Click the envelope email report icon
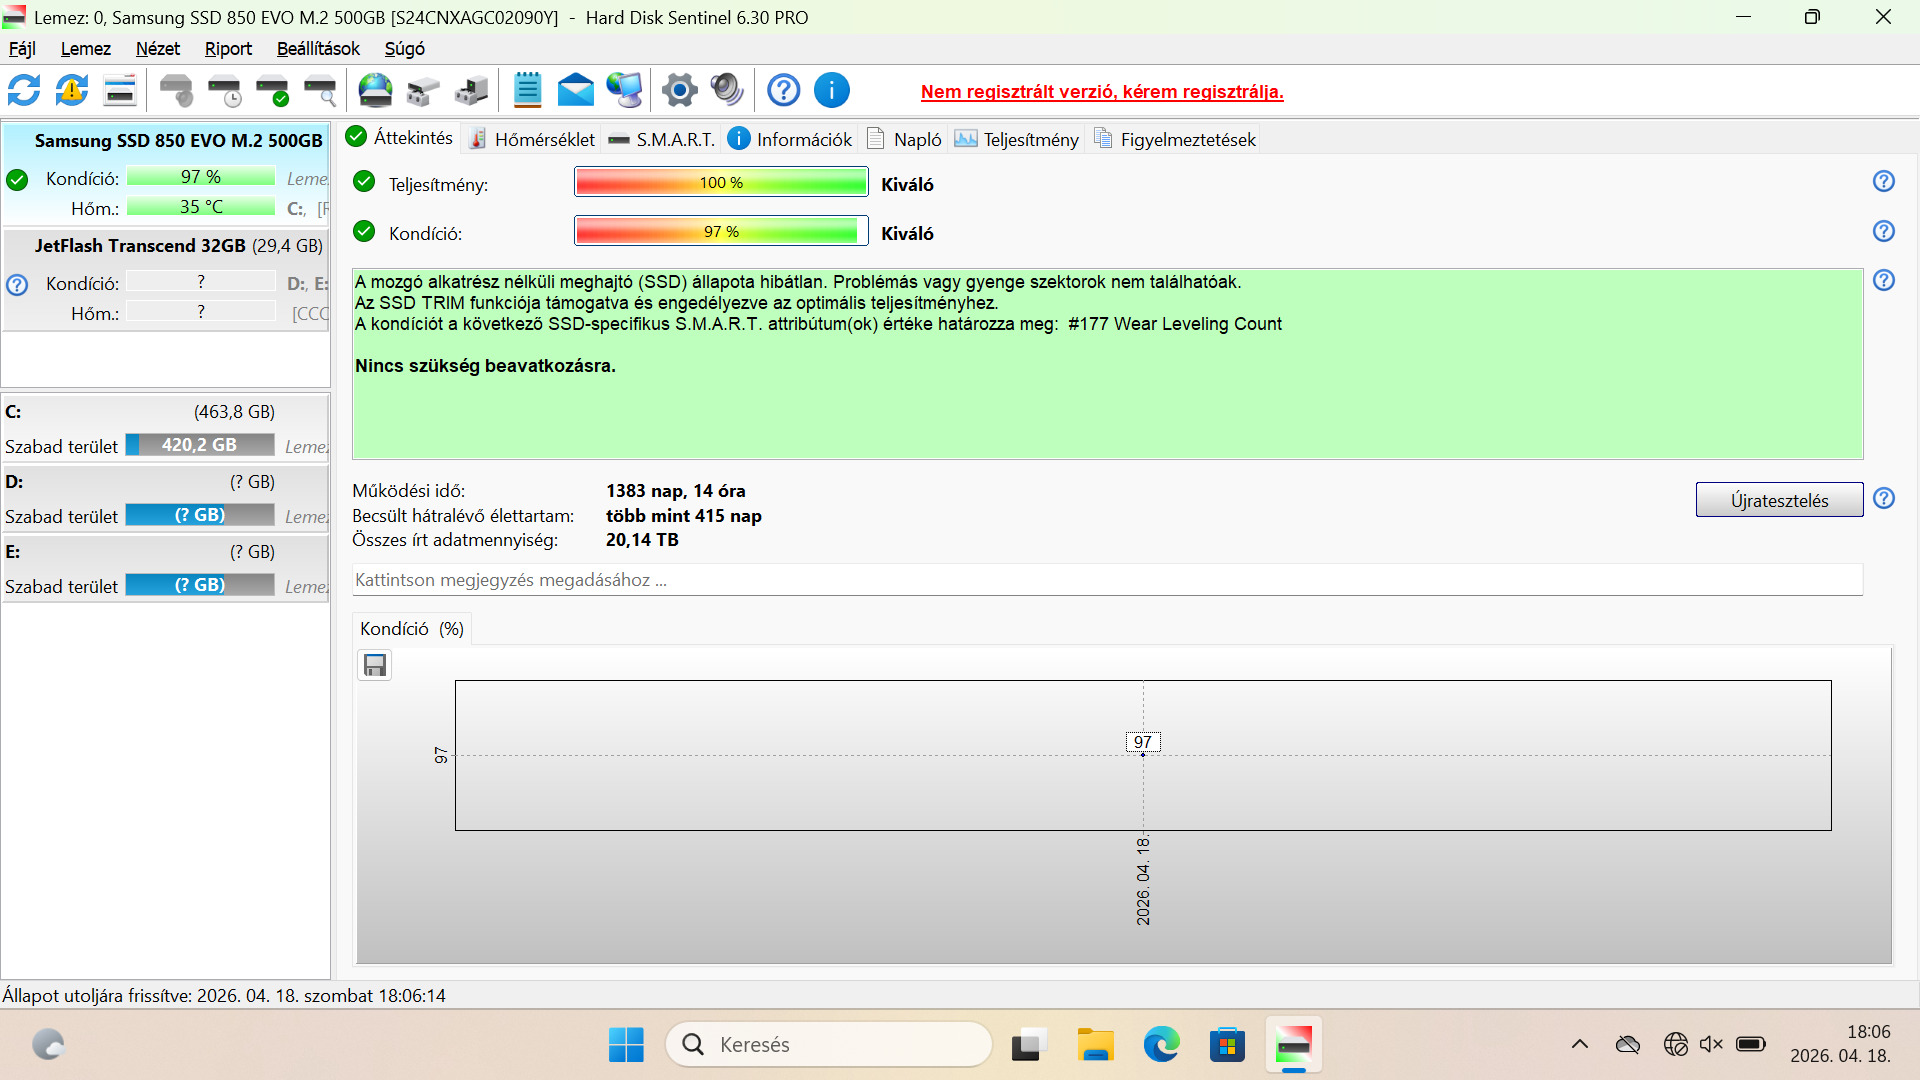Viewport: 1920px width, 1080px height. coord(575,91)
